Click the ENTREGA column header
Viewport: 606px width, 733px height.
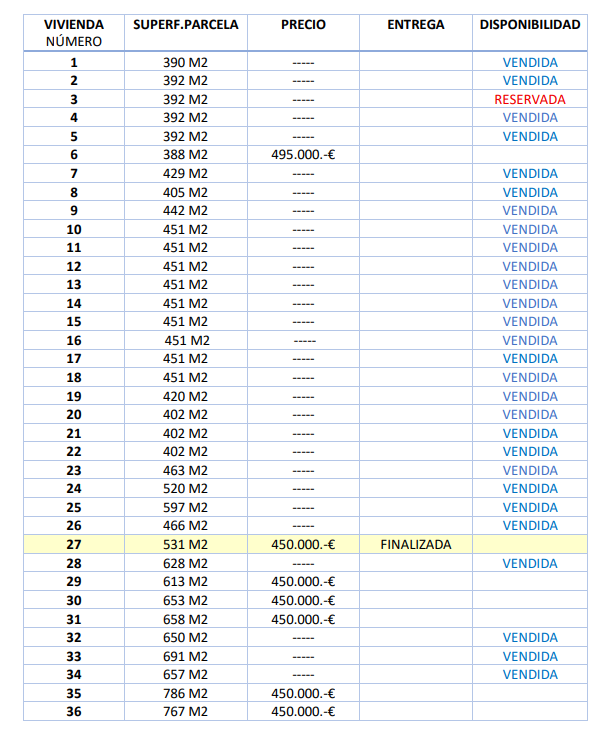point(415,25)
